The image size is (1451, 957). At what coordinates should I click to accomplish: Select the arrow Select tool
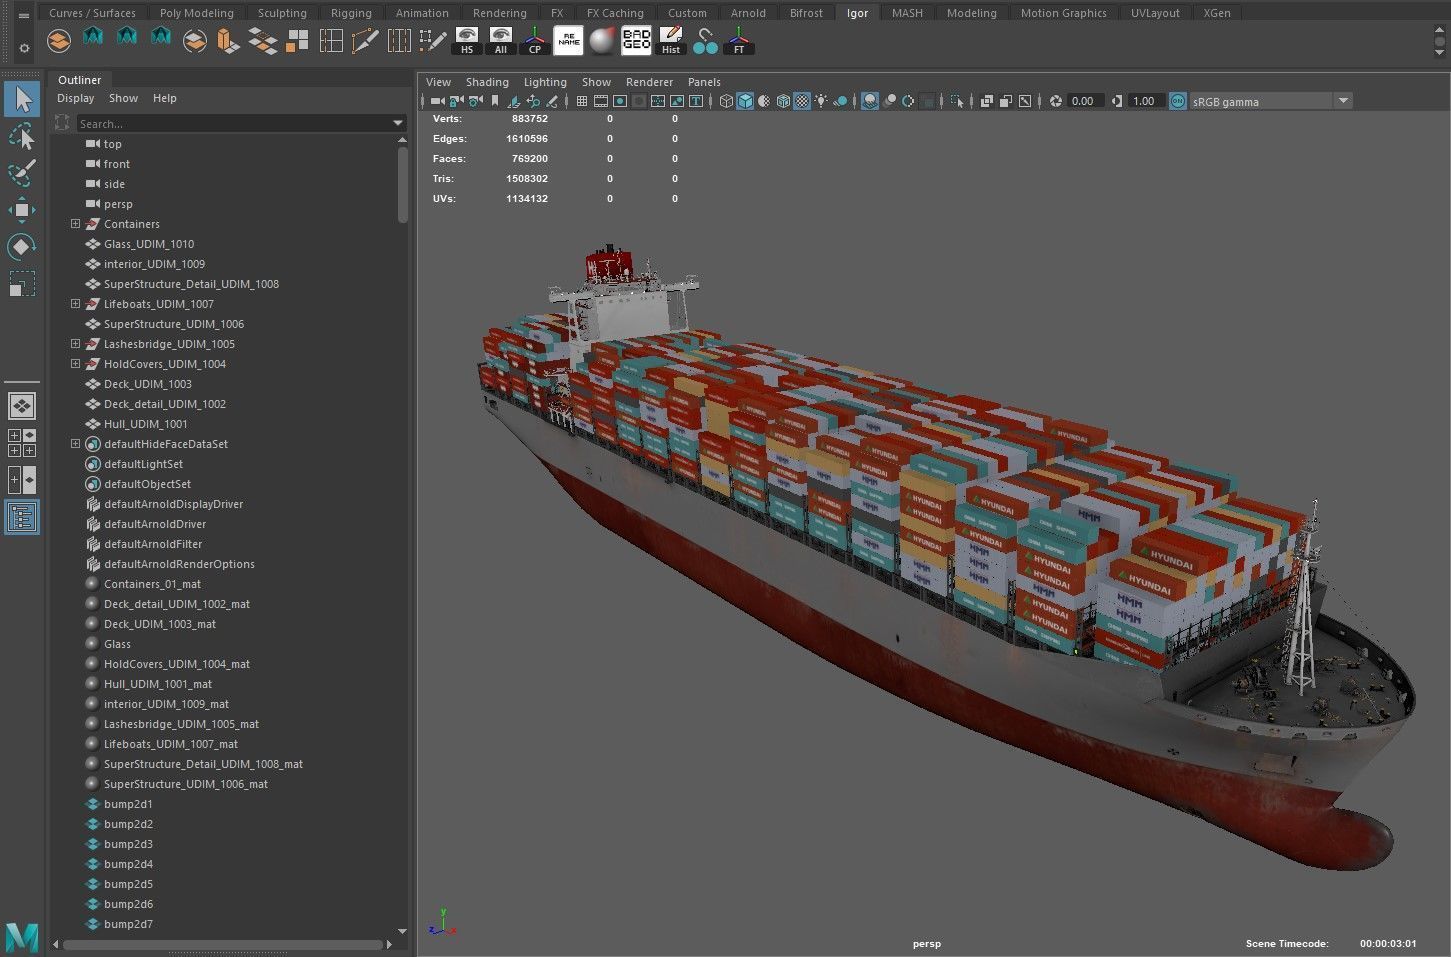22,100
